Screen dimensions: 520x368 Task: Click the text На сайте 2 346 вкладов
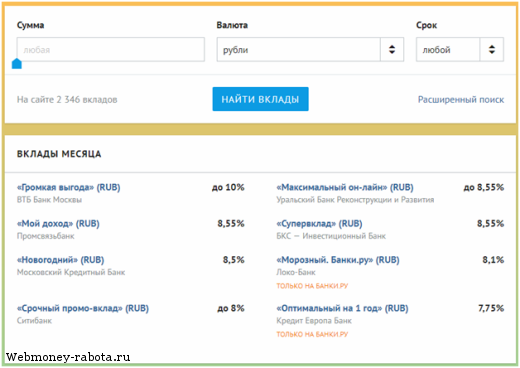[67, 99]
